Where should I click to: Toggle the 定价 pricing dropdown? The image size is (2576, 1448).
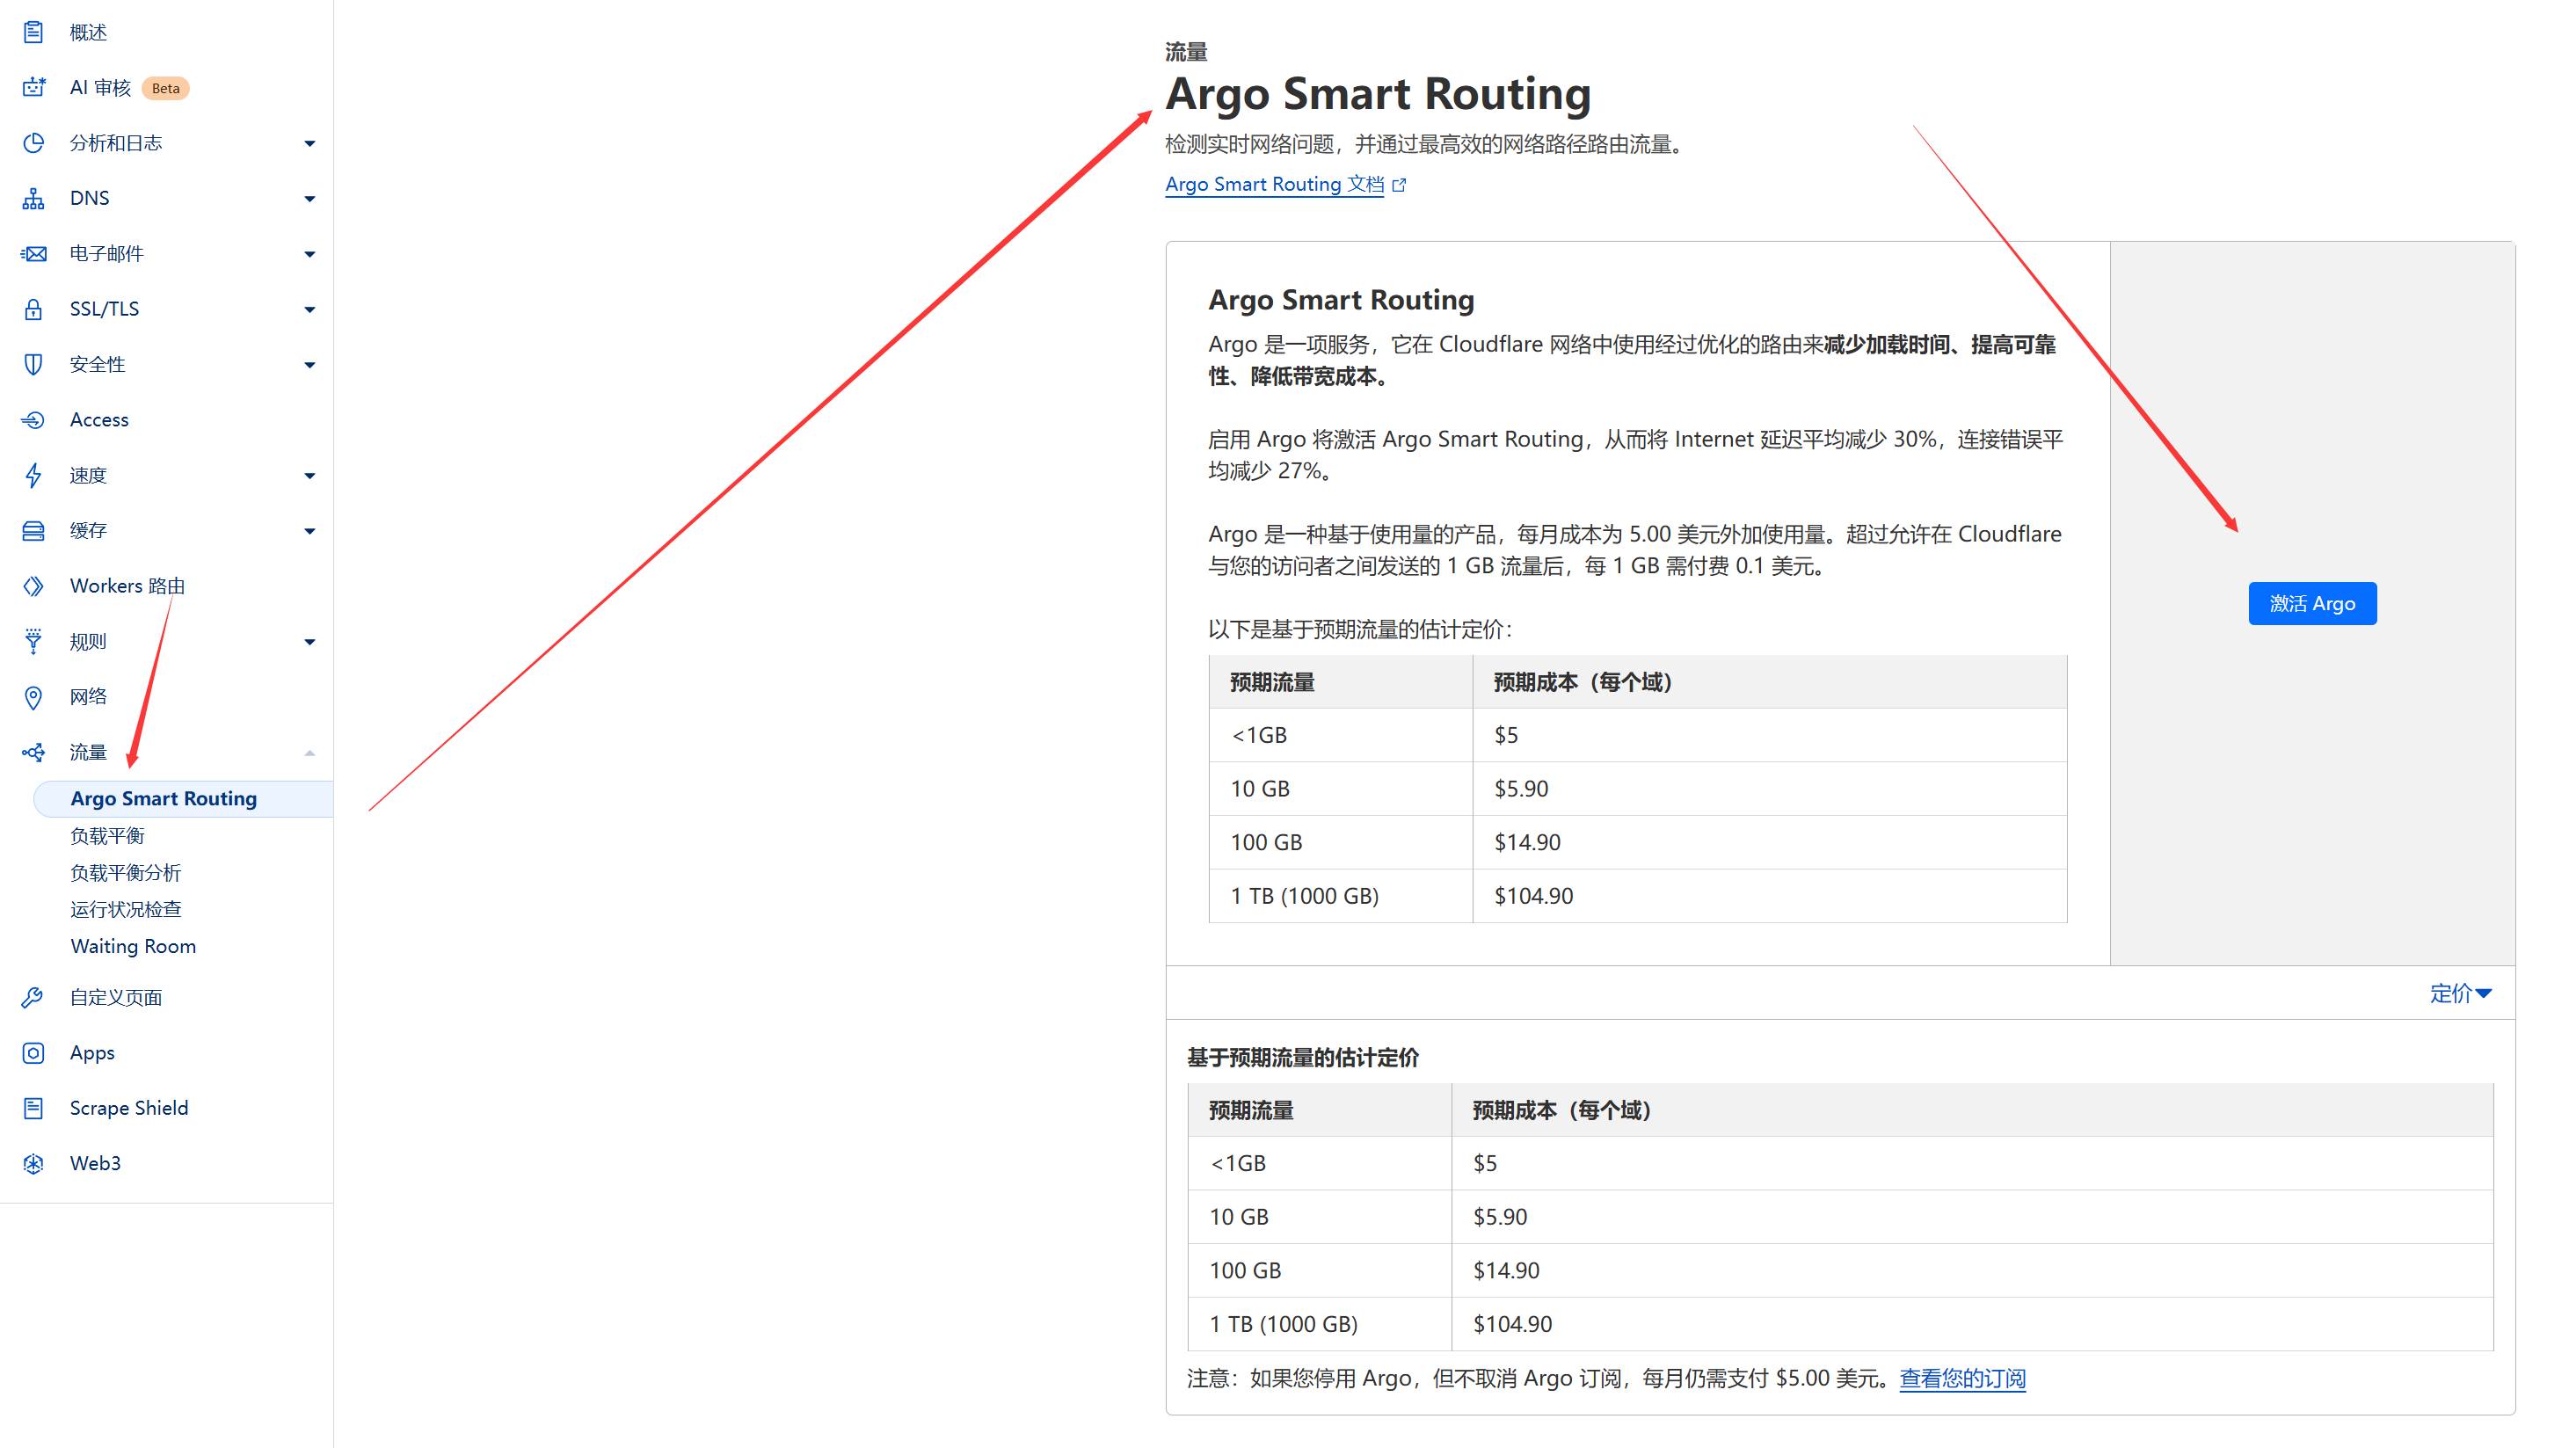click(2460, 993)
